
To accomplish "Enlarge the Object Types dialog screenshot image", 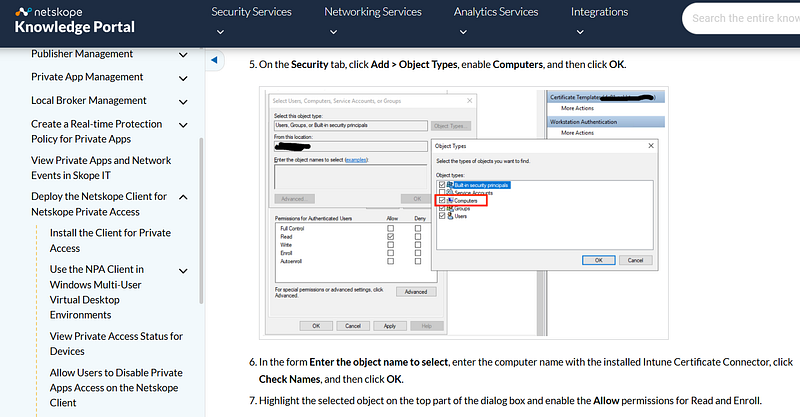I will 464,213.
